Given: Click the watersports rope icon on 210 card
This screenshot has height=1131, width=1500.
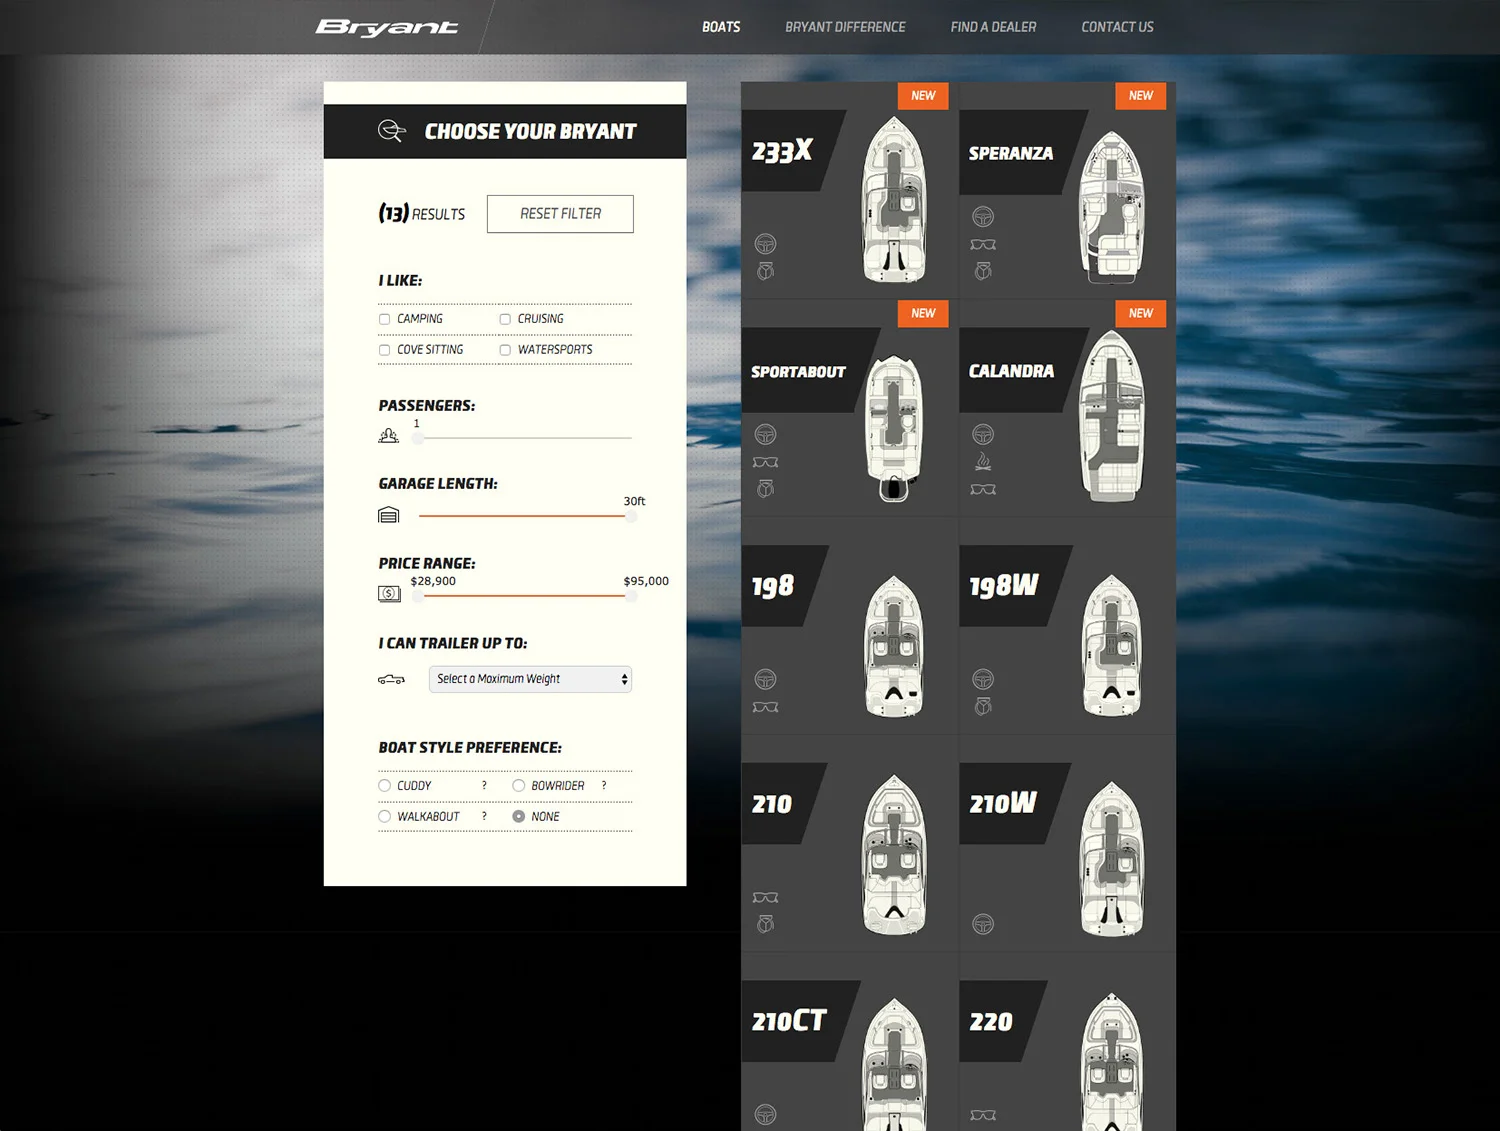Looking at the screenshot, I should [x=765, y=924].
